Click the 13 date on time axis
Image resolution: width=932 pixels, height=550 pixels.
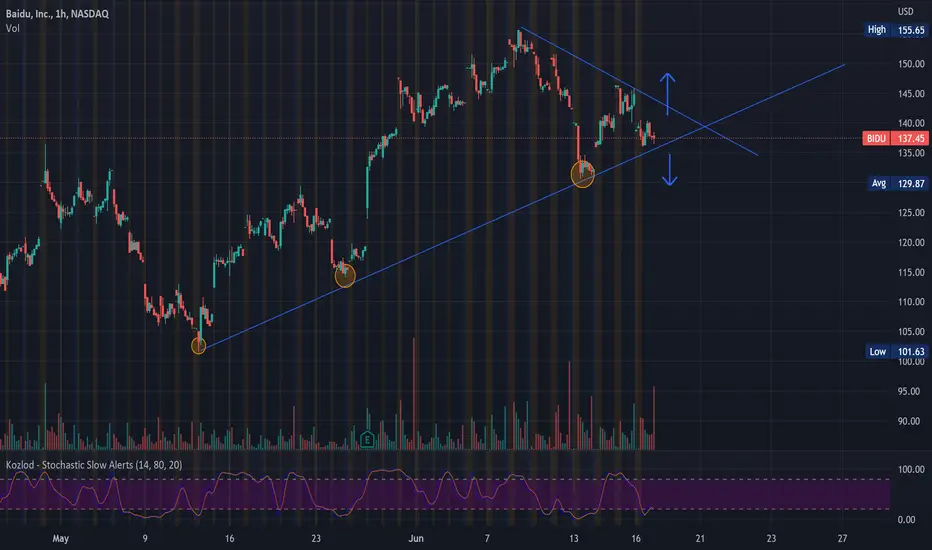pyautogui.click(x=574, y=539)
